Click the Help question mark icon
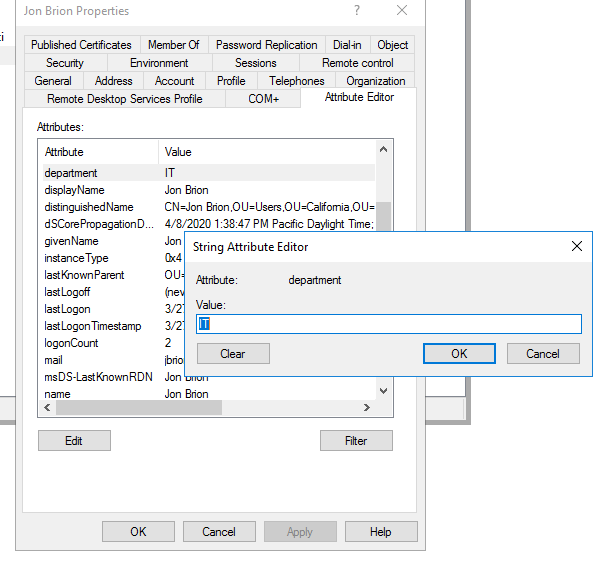 click(357, 11)
